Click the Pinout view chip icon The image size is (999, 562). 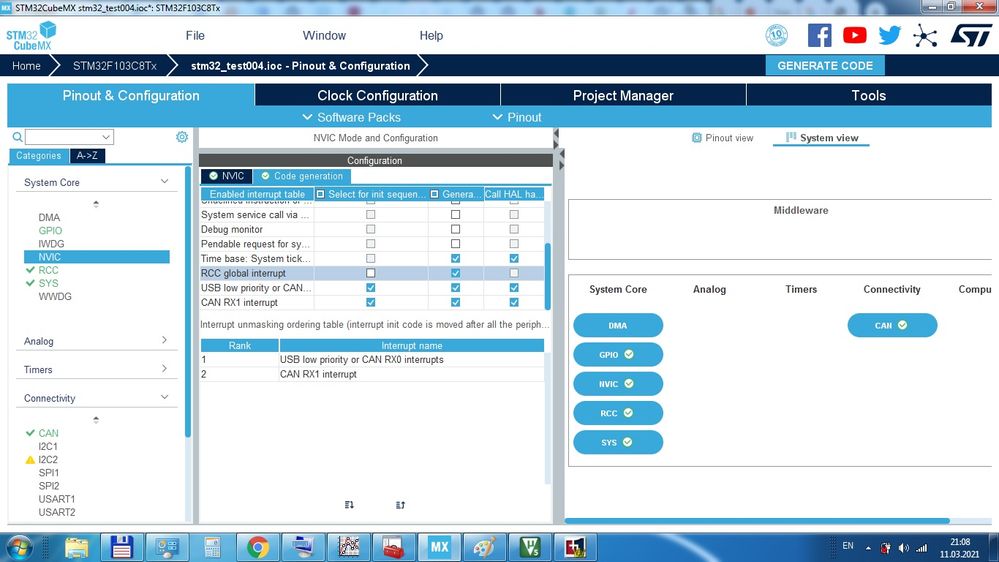(x=696, y=138)
